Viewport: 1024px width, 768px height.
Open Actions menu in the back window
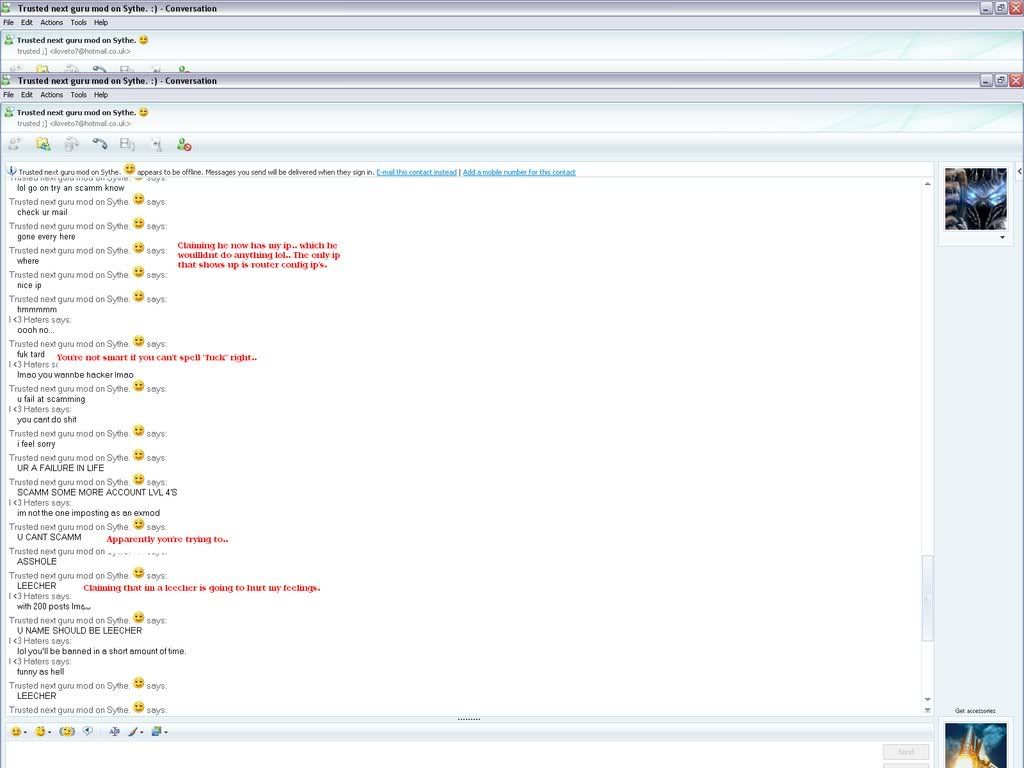[x=52, y=22]
